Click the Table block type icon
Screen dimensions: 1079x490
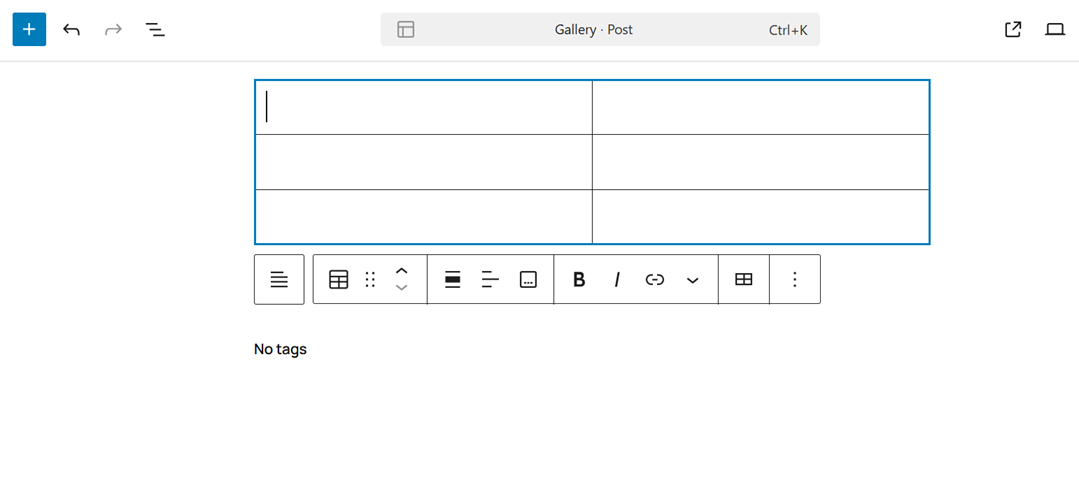coord(339,280)
